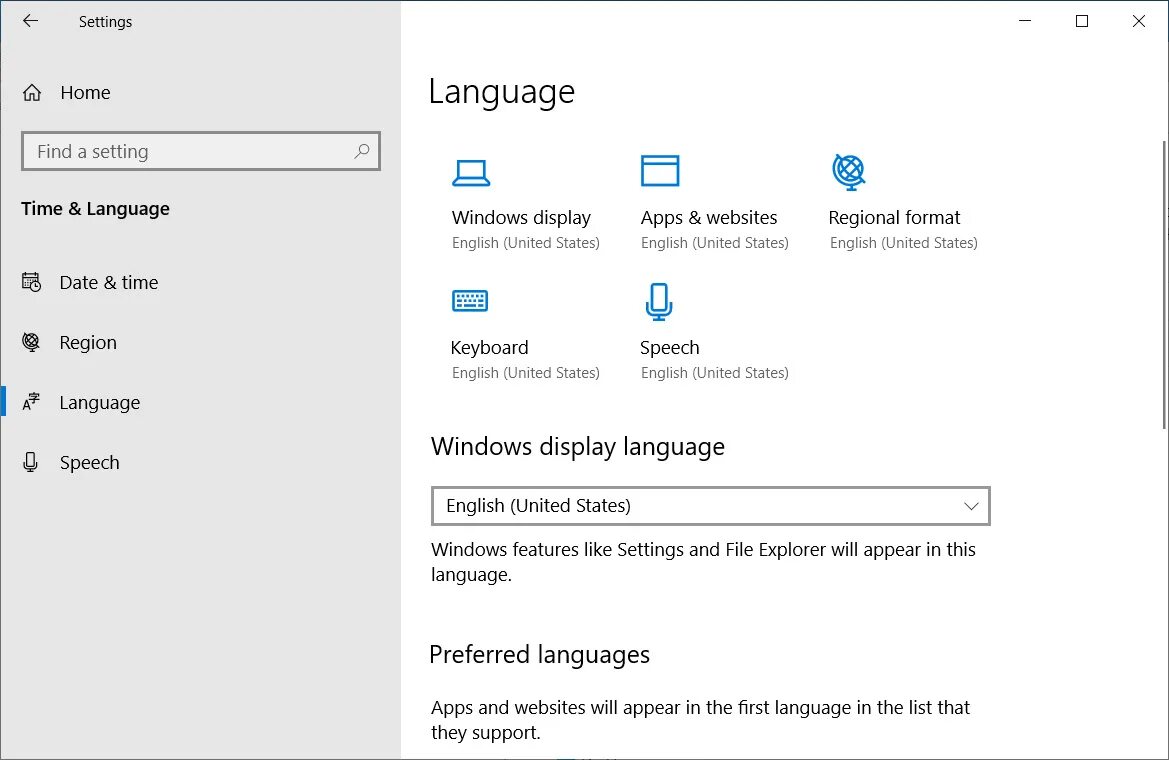
Task: Expand English (United States) language selector
Action: pos(710,506)
